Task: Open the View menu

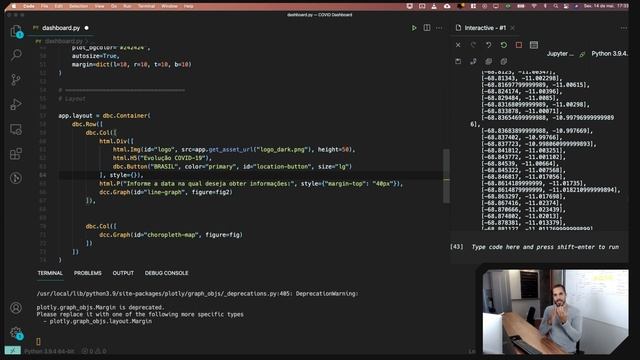Action: coord(99,6)
